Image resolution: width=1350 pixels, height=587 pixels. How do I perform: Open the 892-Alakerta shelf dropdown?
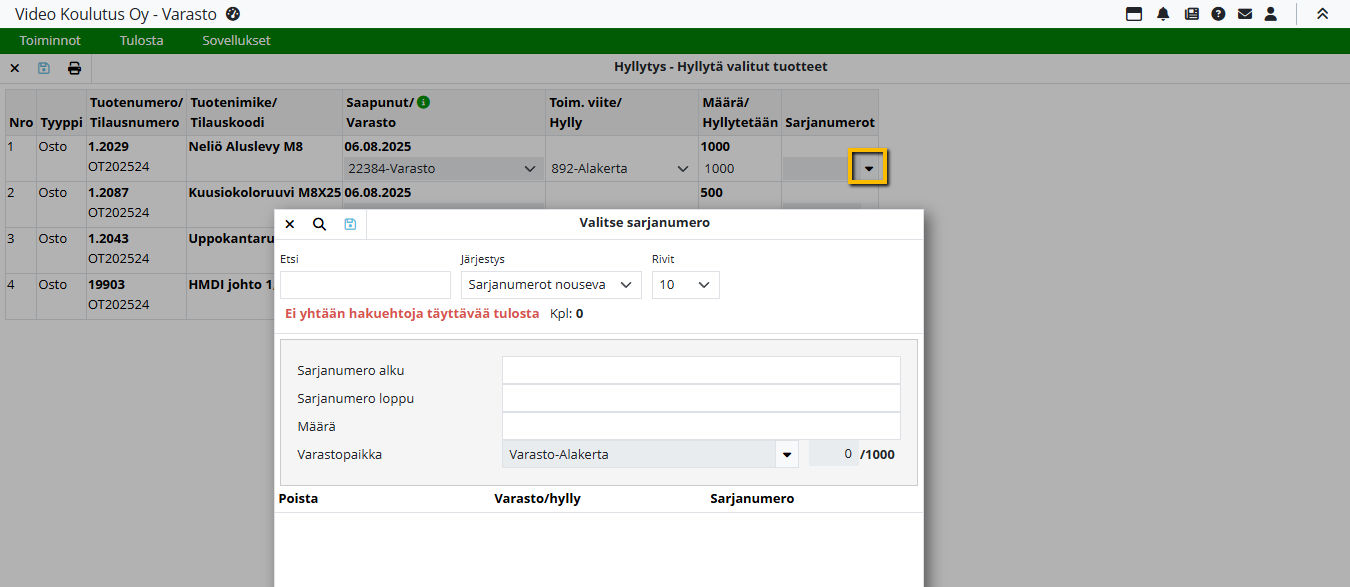tap(620, 169)
